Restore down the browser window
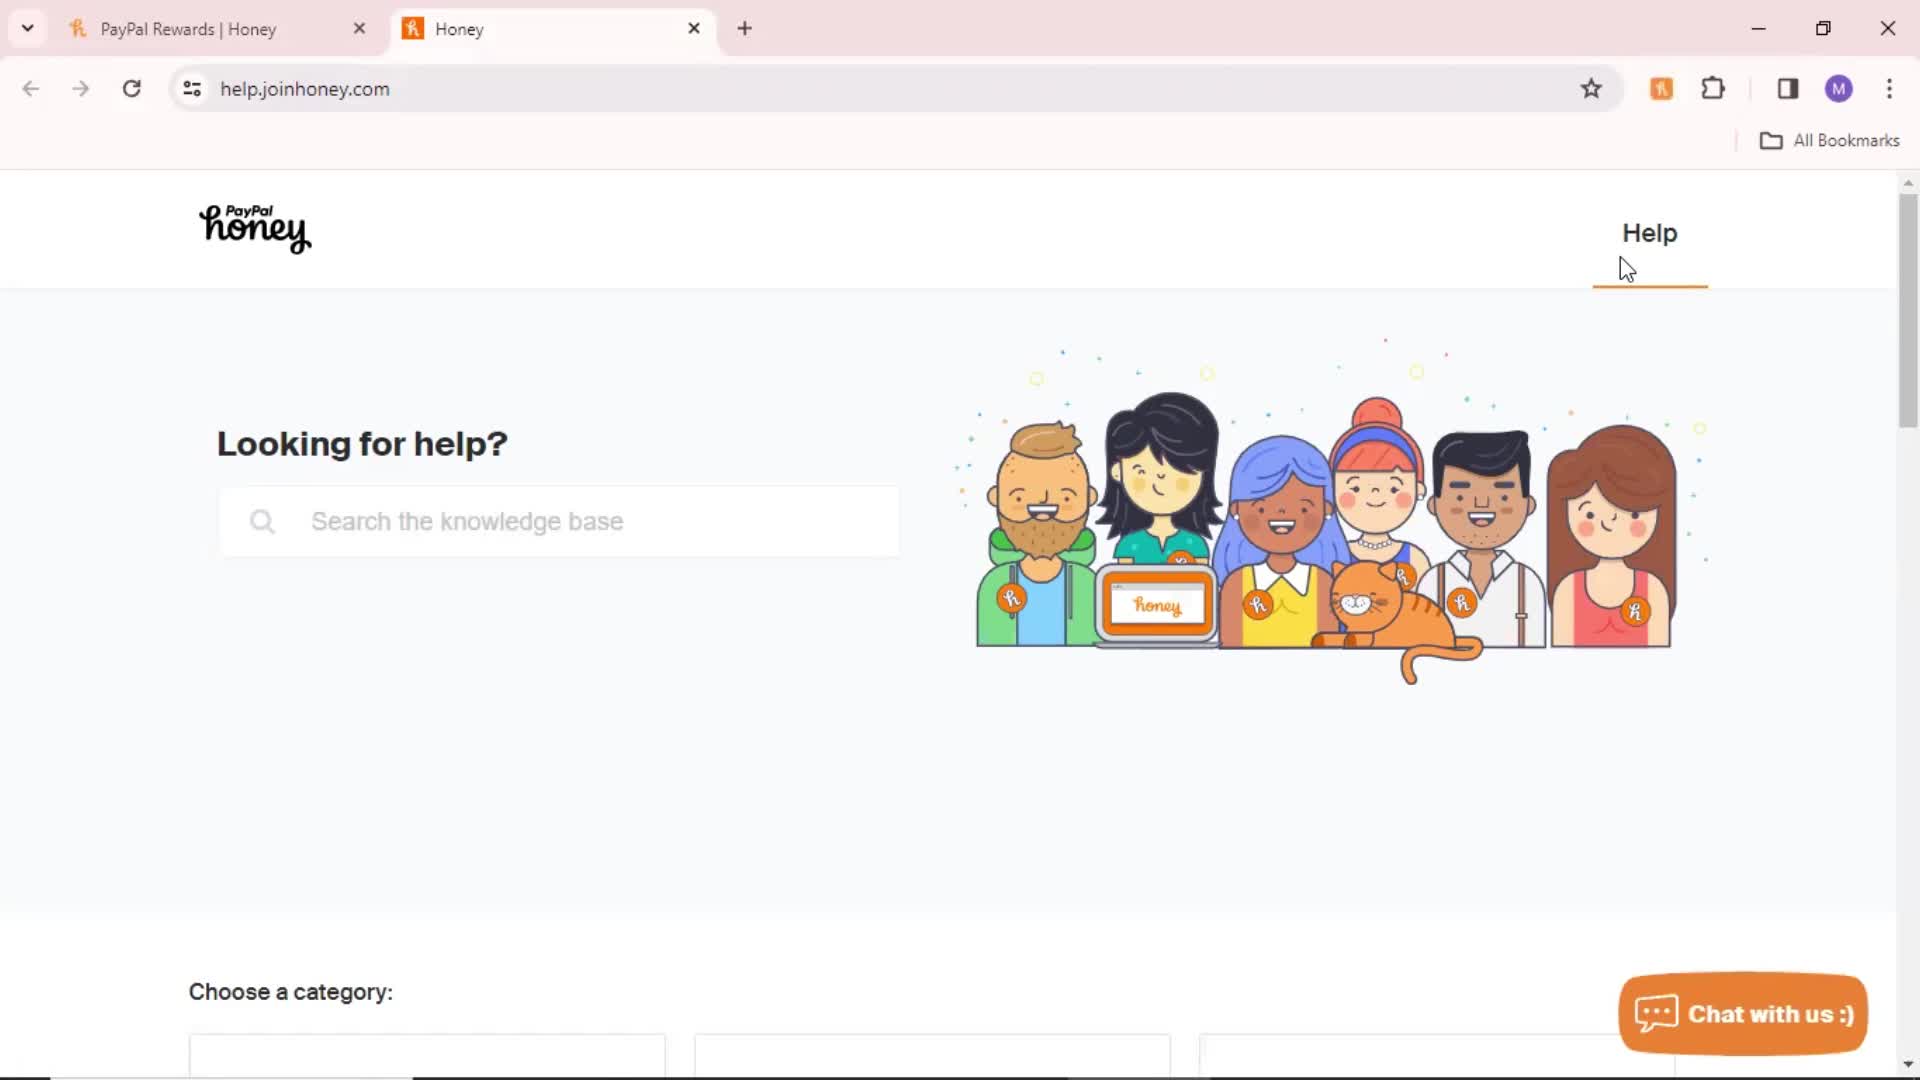Screen dimensions: 1920x1080 tap(1823, 29)
